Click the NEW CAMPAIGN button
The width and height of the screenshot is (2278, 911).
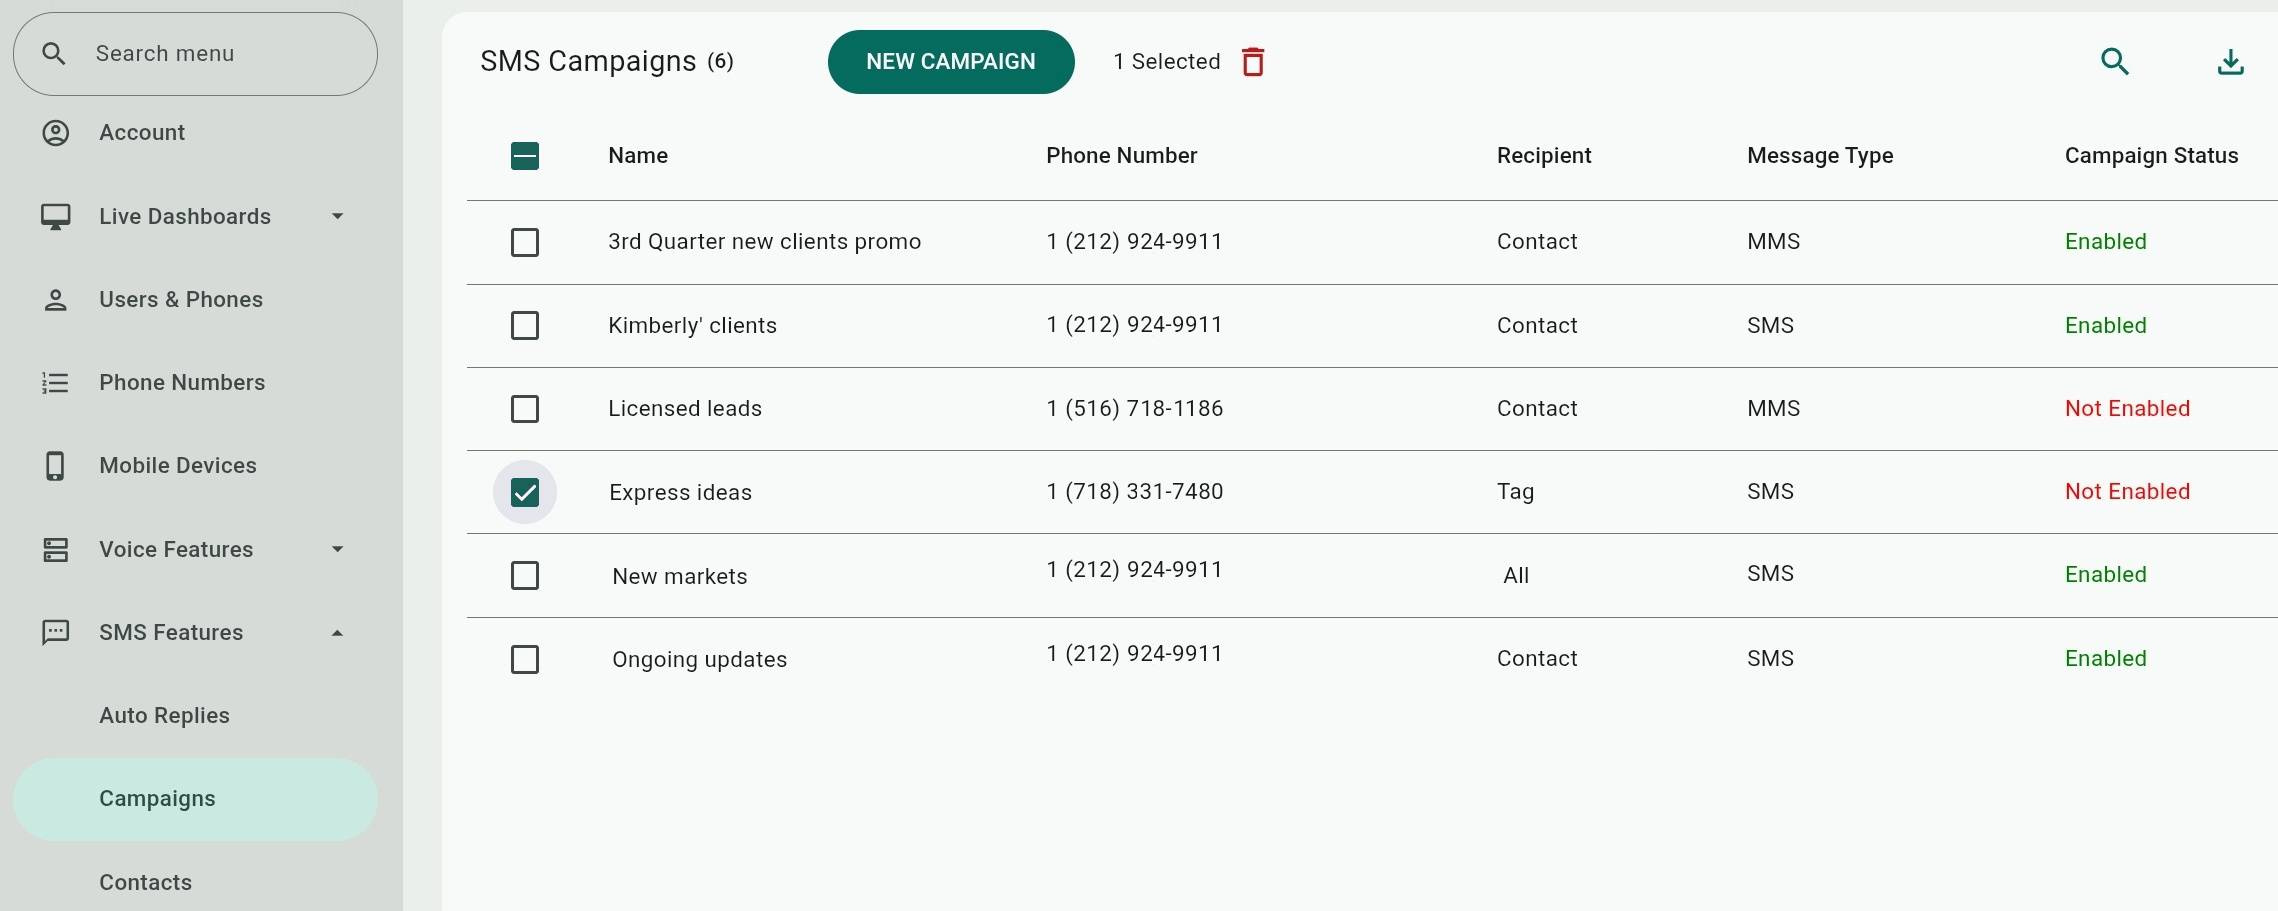click(x=951, y=62)
